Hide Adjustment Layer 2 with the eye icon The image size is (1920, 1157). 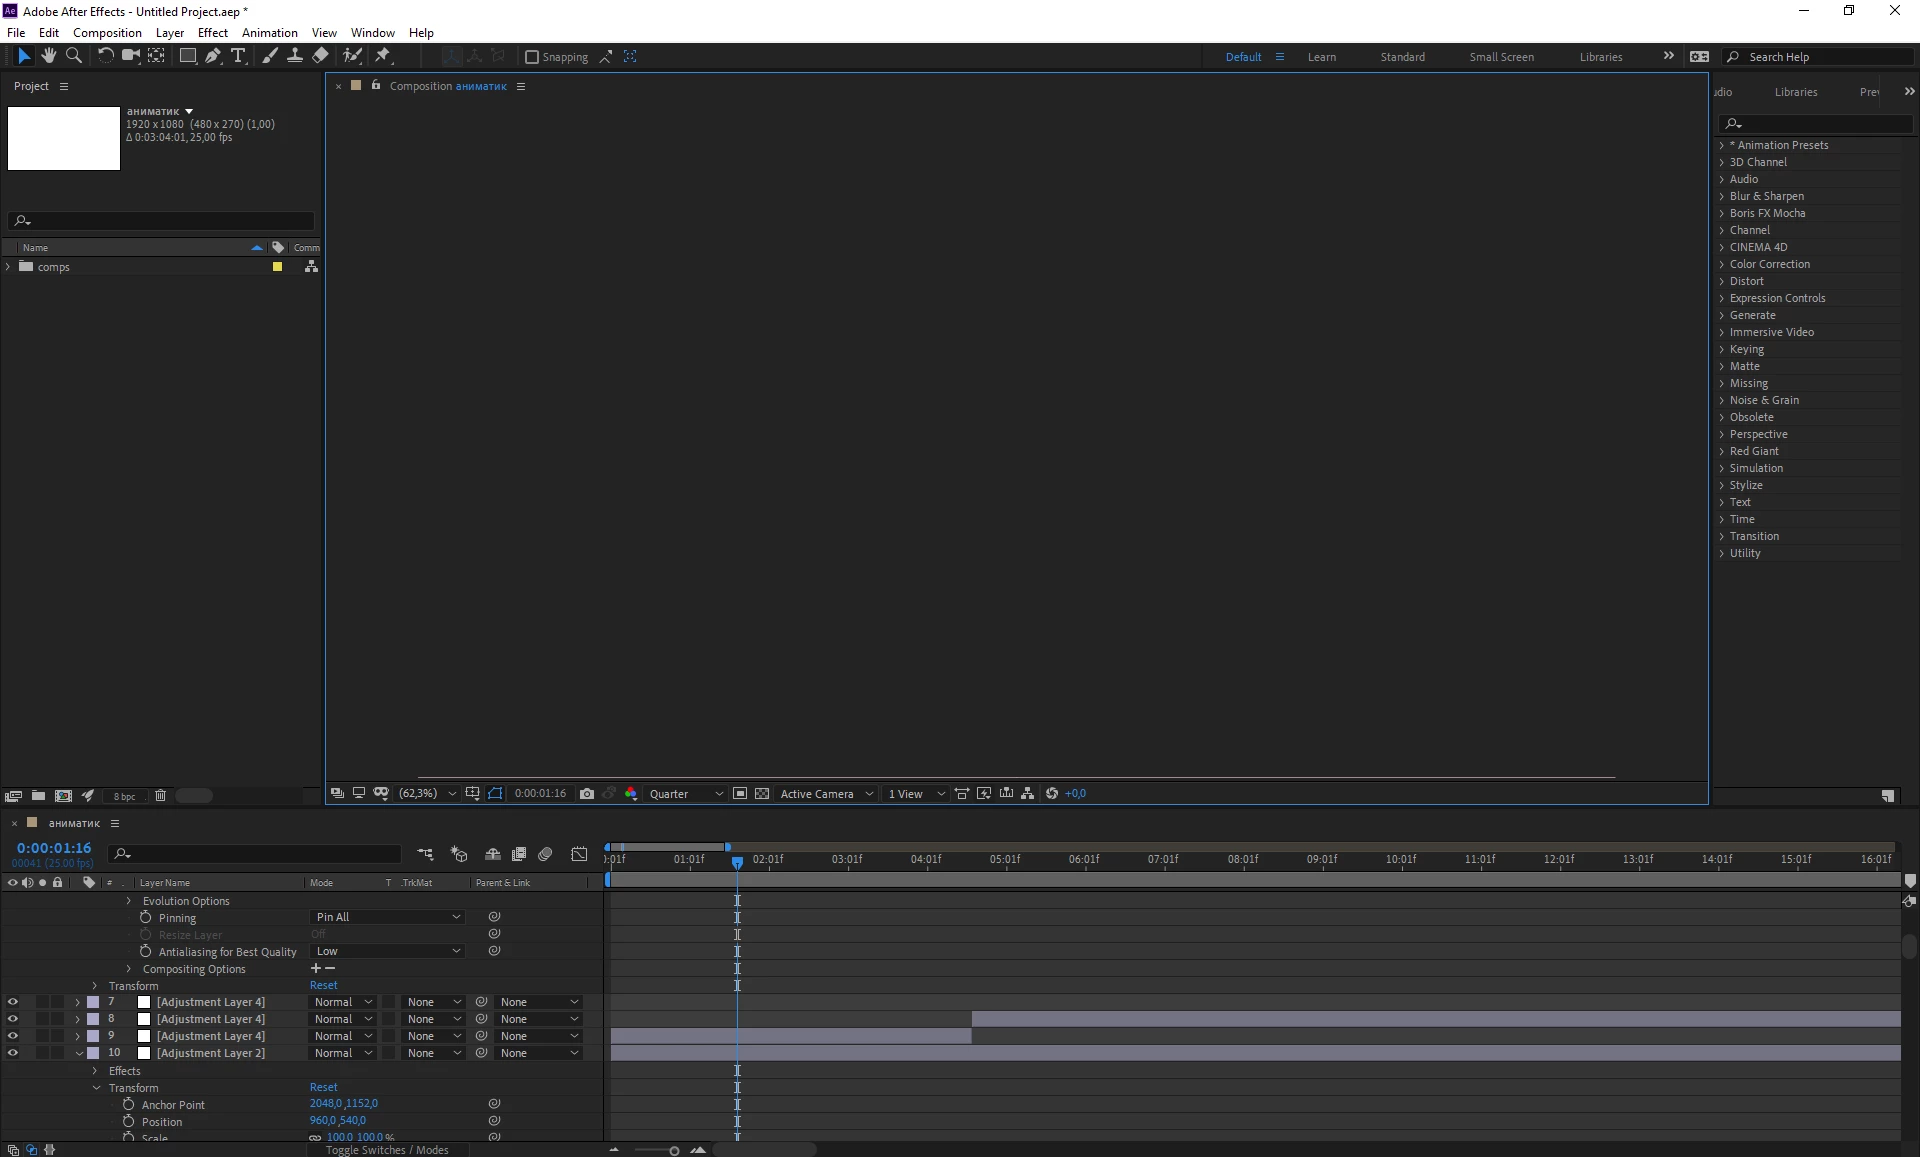click(x=13, y=1053)
